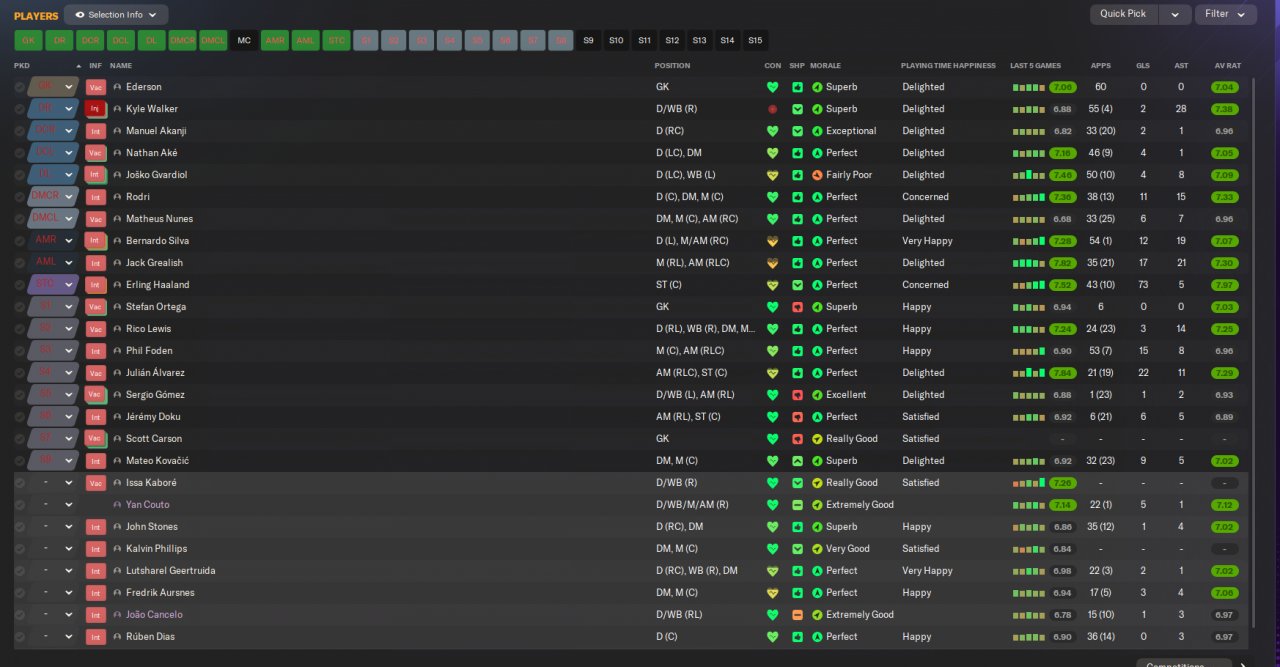Click Kyle Walker's red injured condition icon
Screen dimensions: 1280x667
(x=772, y=109)
